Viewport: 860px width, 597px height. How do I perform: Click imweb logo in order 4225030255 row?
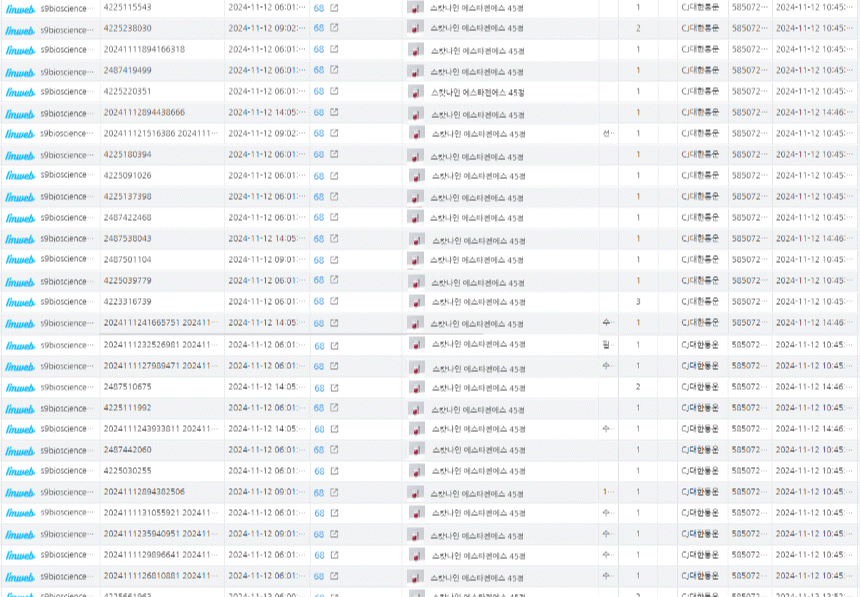point(20,471)
